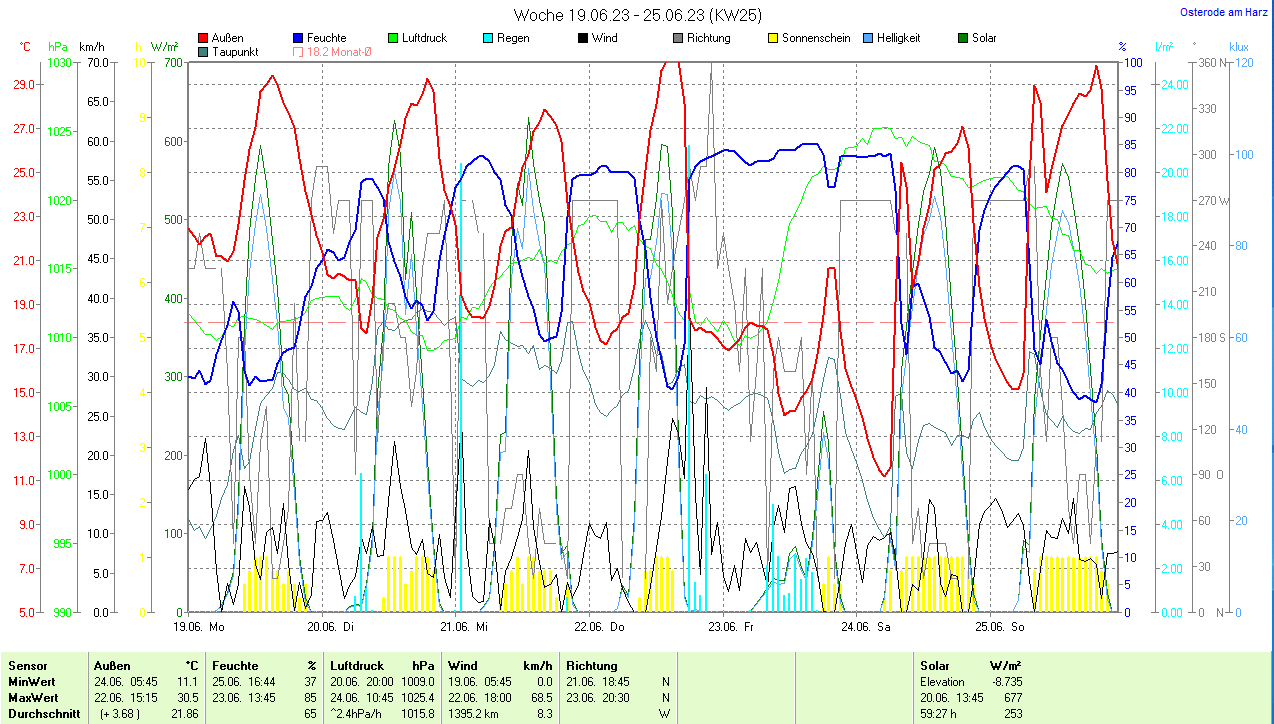This screenshot has height=724, width=1274.
Task: Click the Taupunkt legend swatch
Action: [x=204, y=51]
